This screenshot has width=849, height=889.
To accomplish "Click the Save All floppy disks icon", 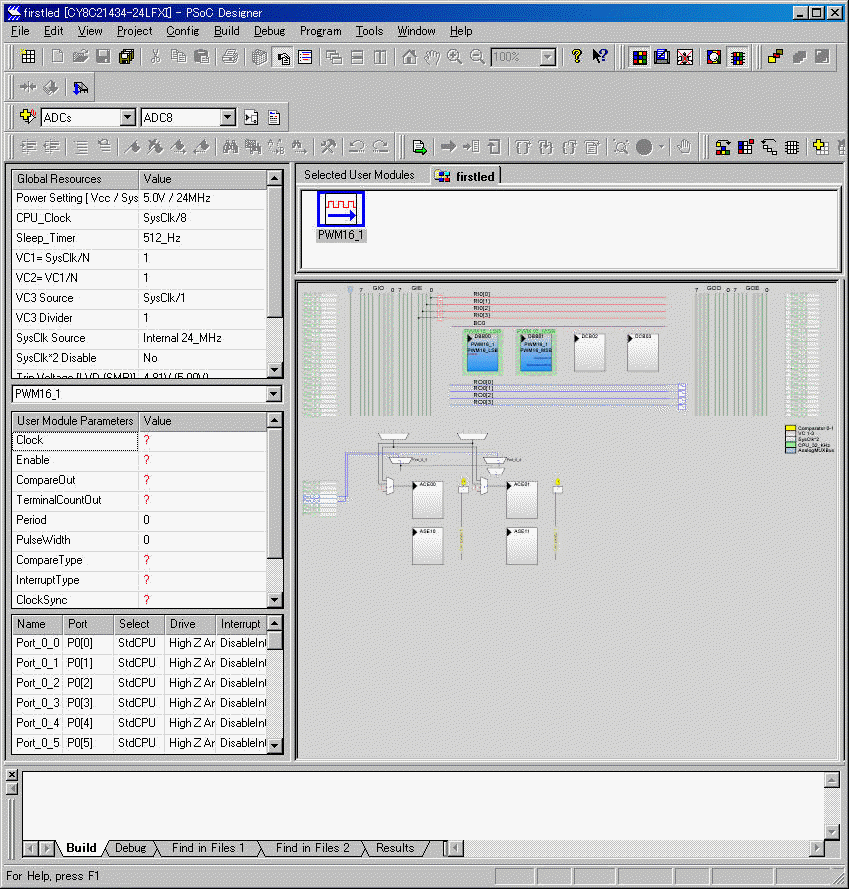I will [126, 57].
